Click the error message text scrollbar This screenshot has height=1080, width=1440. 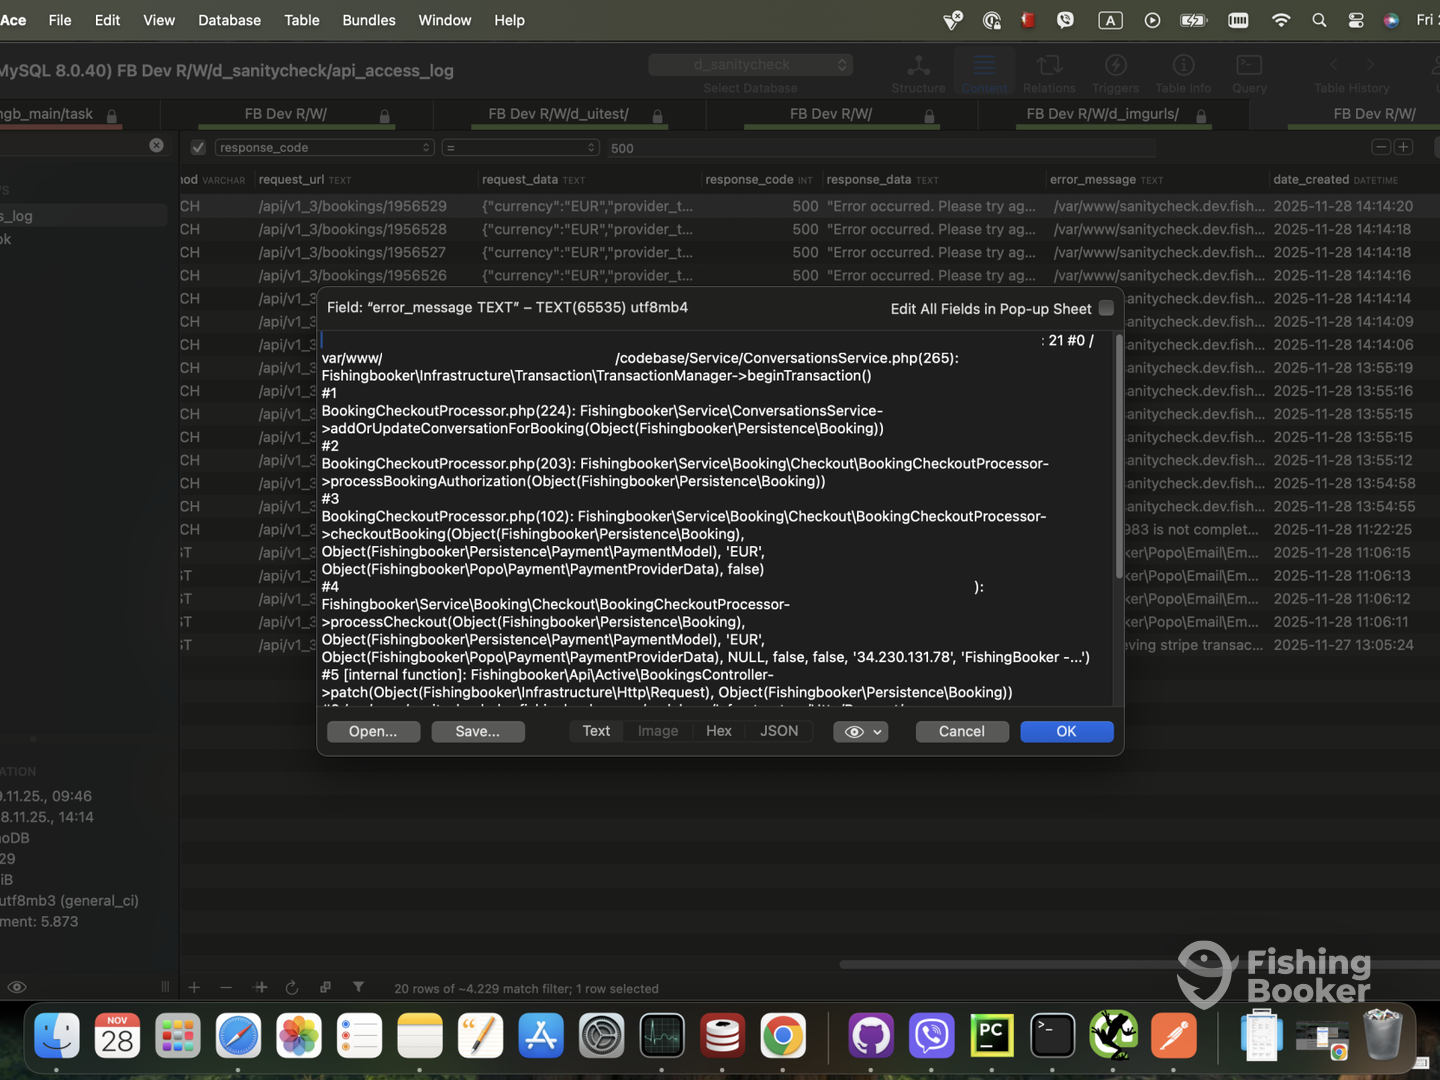point(1118,460)
